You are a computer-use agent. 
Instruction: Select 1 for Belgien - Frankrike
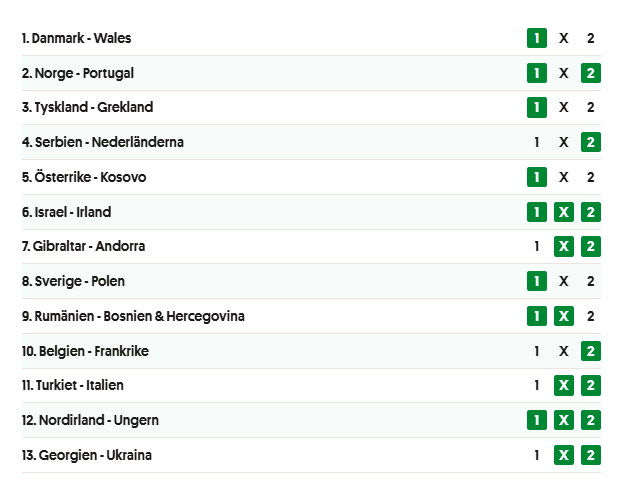[537, 351]
